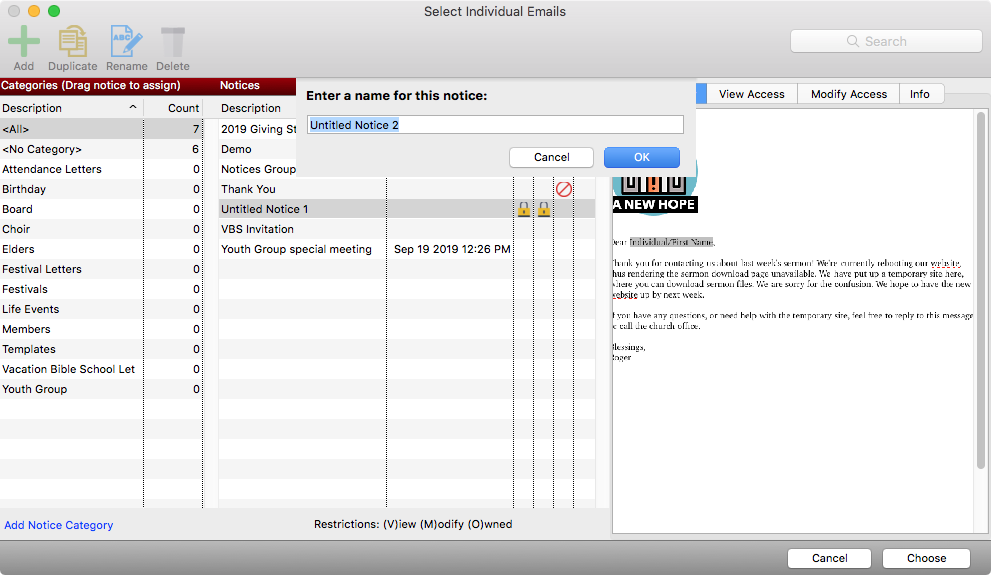Screen dimensions: 991x575
Task: Click the Choose button at bottom
Action: [926, 558]
